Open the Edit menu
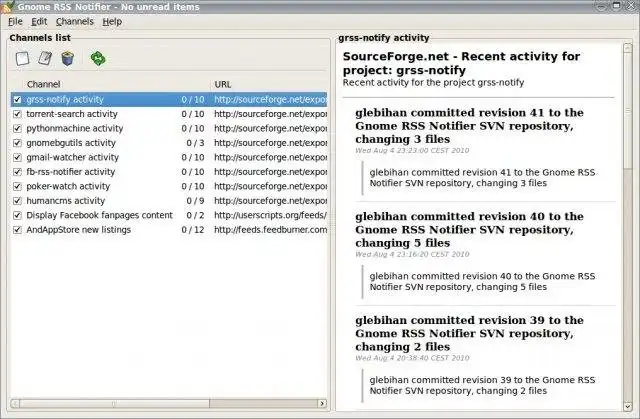Viewport: 640px width, 419px height. [x=39, y=22]
